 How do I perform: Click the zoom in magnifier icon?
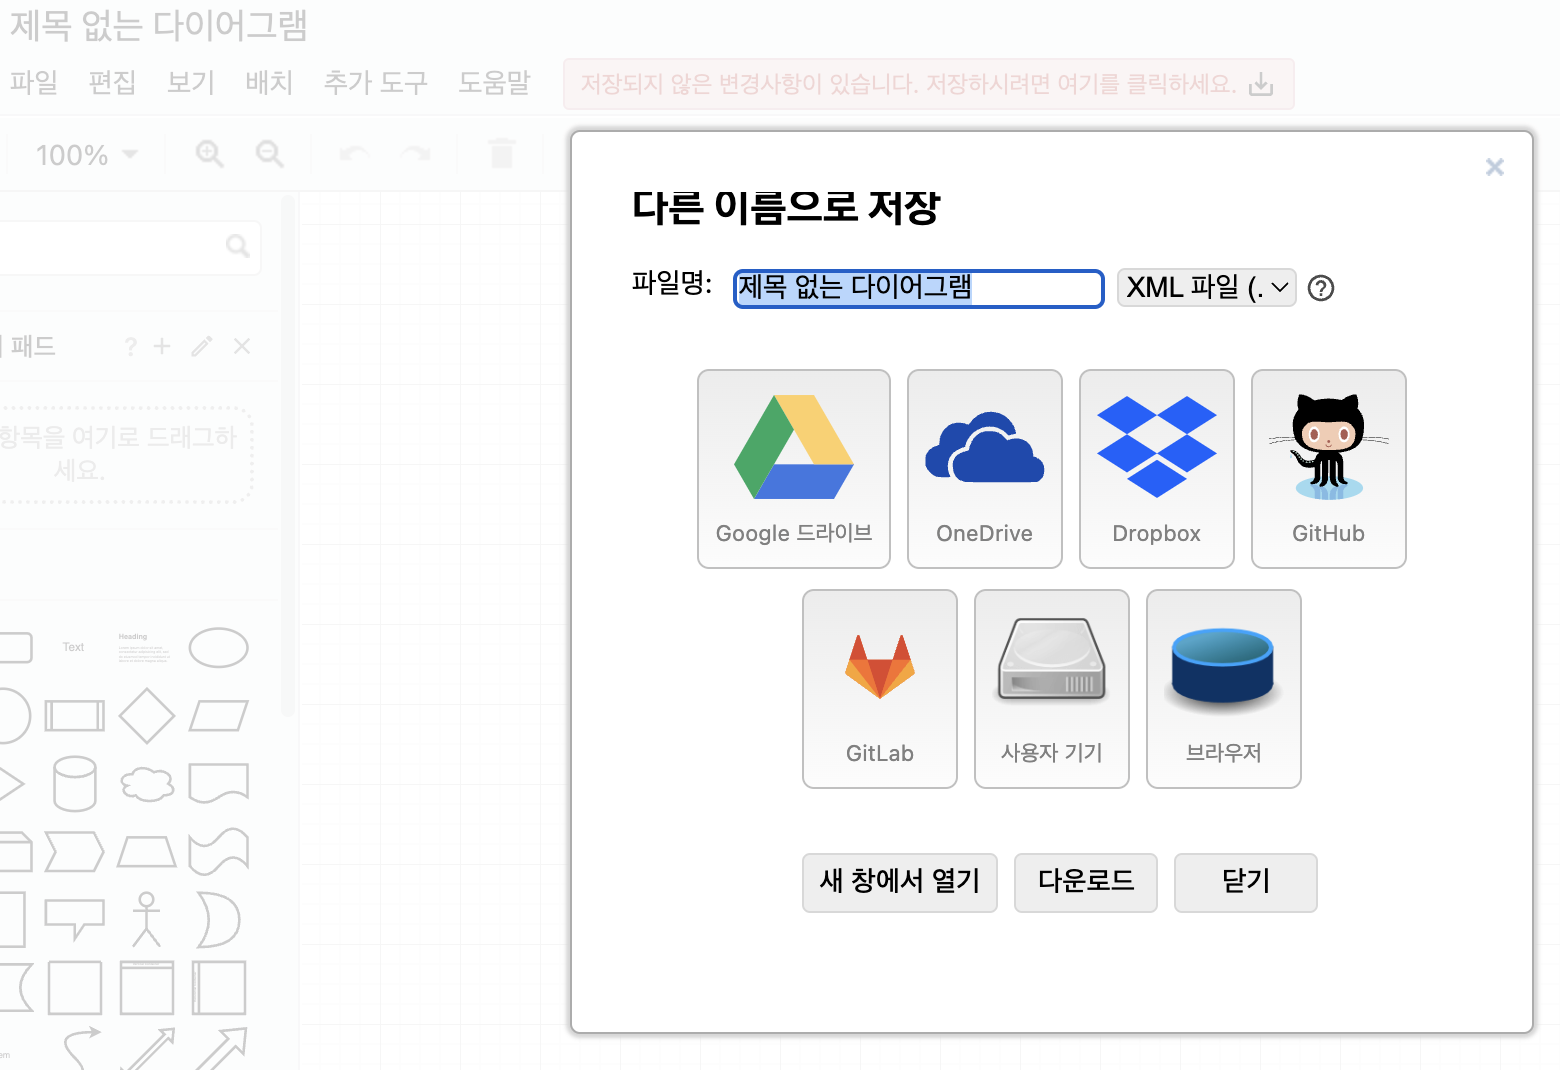coord(210,154)
